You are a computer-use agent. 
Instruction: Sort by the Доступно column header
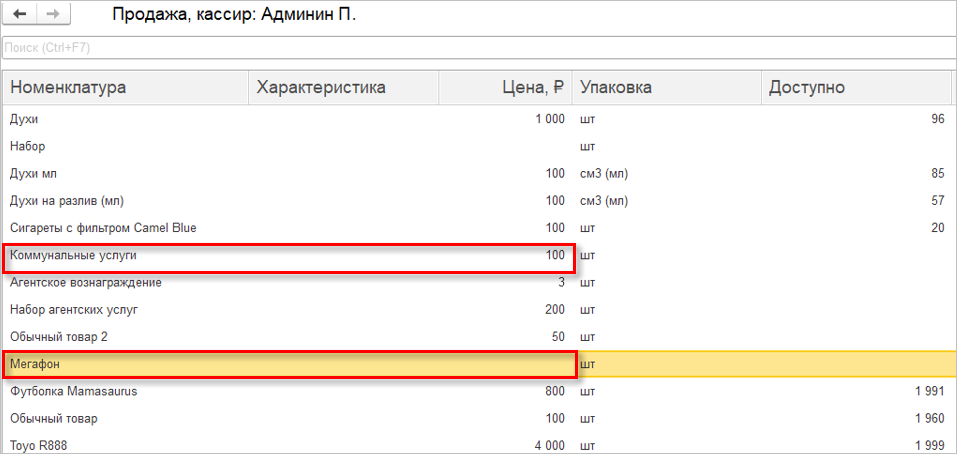click(856, 88)
